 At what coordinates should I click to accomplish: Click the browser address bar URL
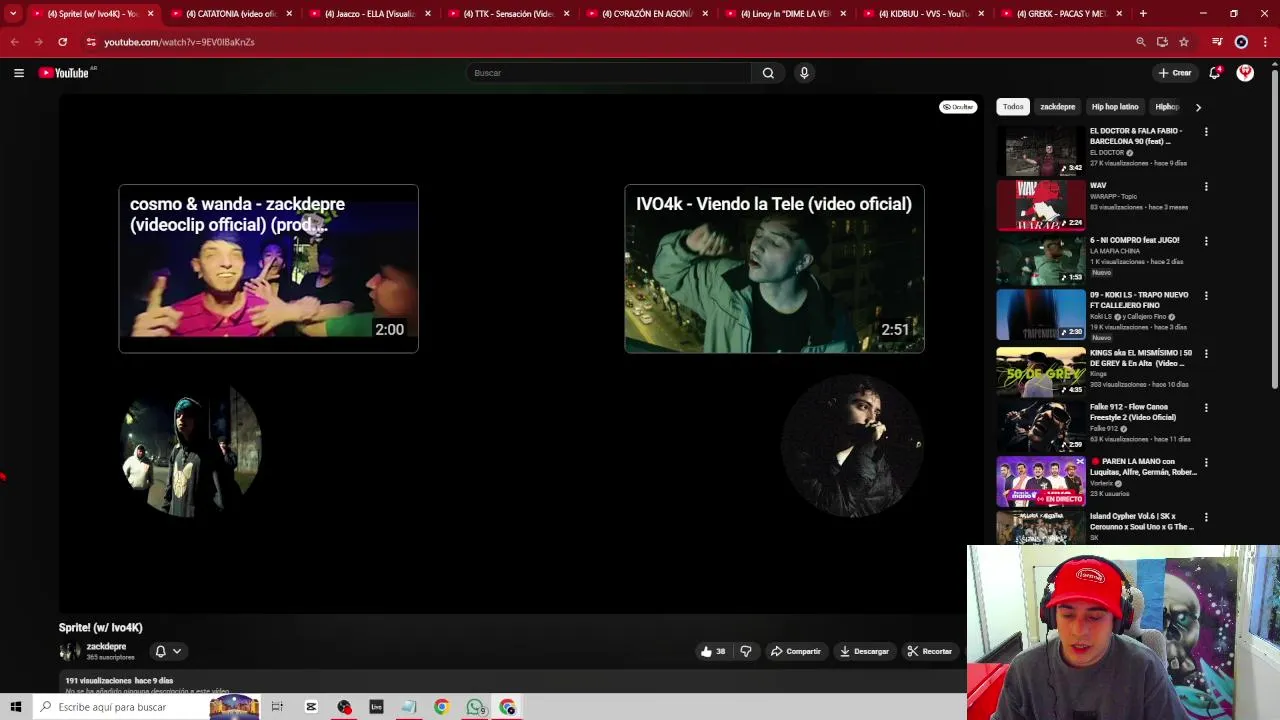179,42
